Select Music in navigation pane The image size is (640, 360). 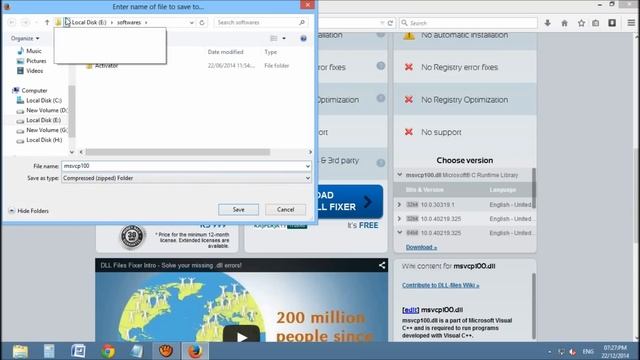click(x=33, y=51)
